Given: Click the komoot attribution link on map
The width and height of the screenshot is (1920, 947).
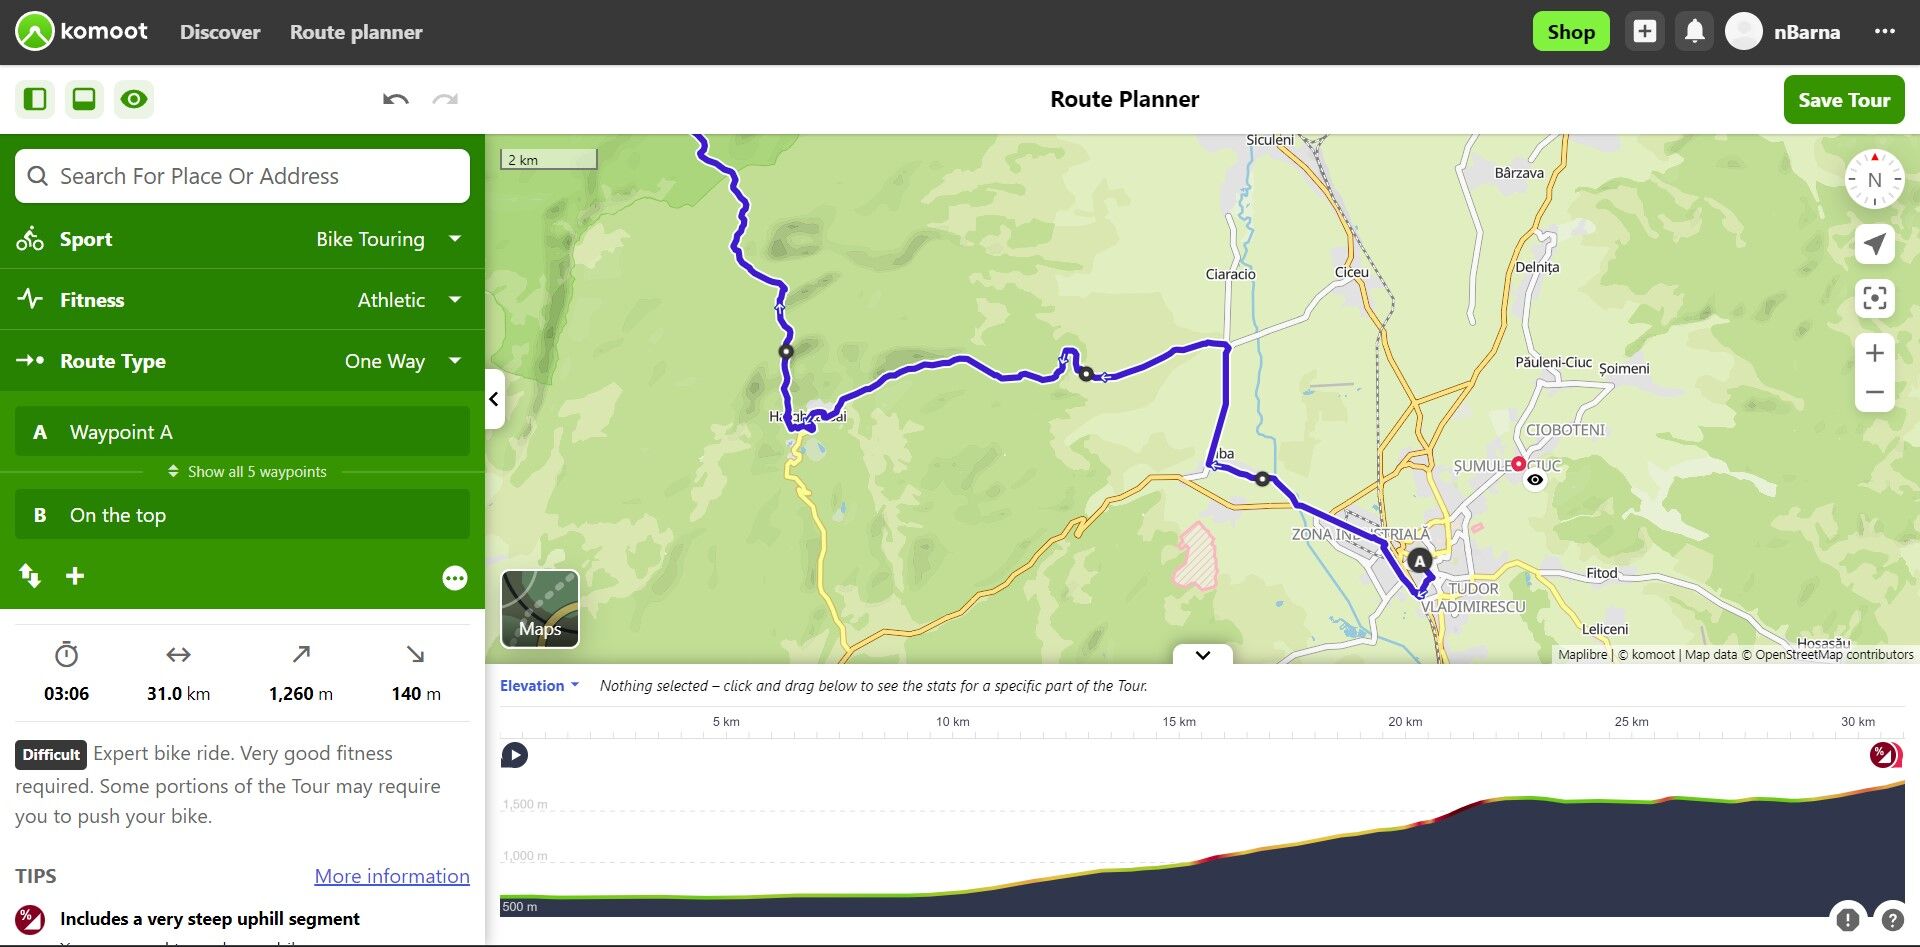Looking at the screenshot, I should pyautogui.click(x=1652, y=655).
